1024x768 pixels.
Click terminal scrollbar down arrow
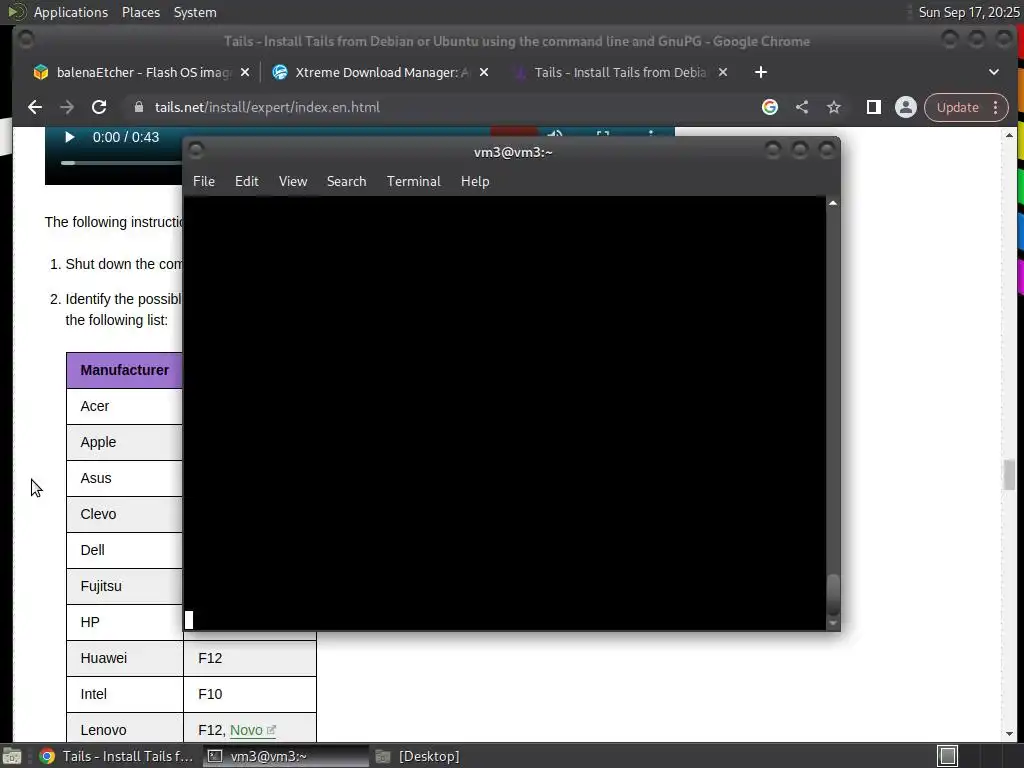(833, 624)
